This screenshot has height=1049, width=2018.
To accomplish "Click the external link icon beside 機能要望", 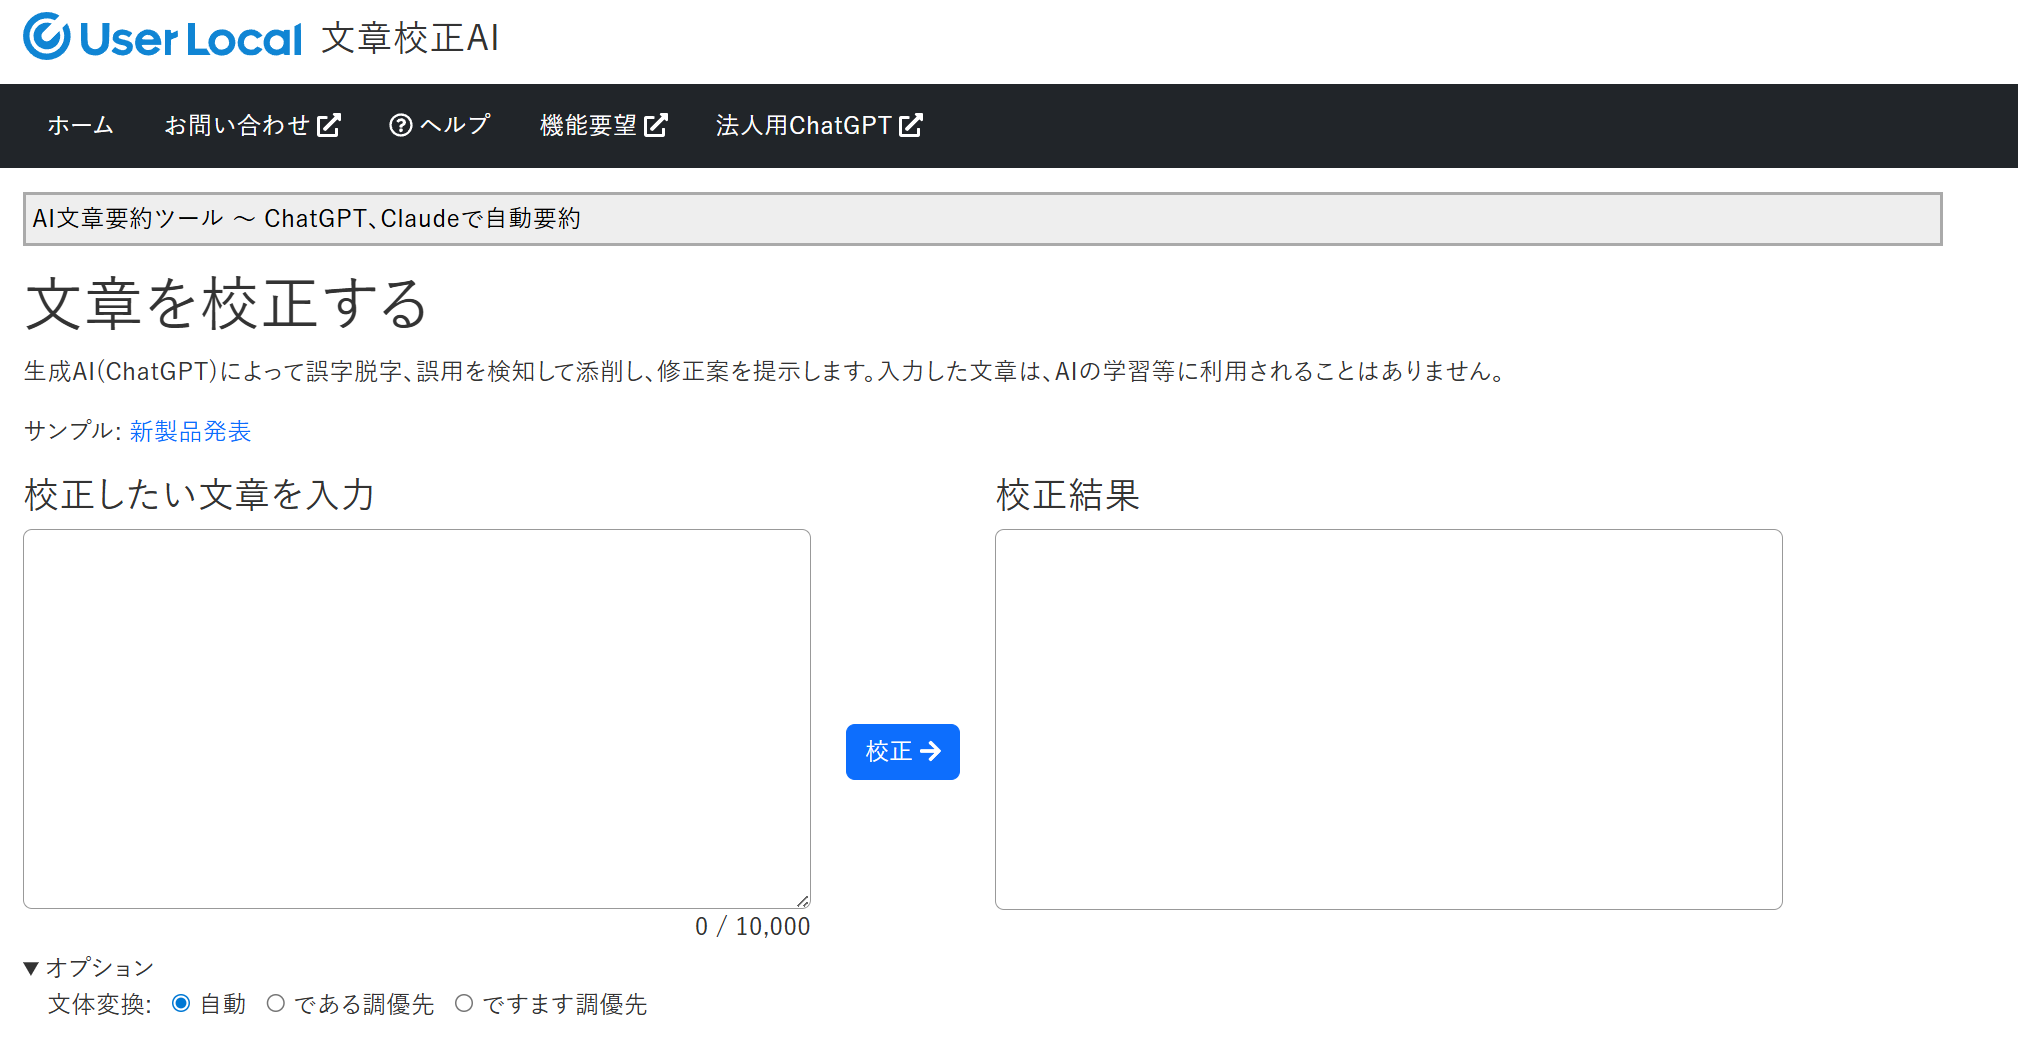I will (x=657, y=124).
